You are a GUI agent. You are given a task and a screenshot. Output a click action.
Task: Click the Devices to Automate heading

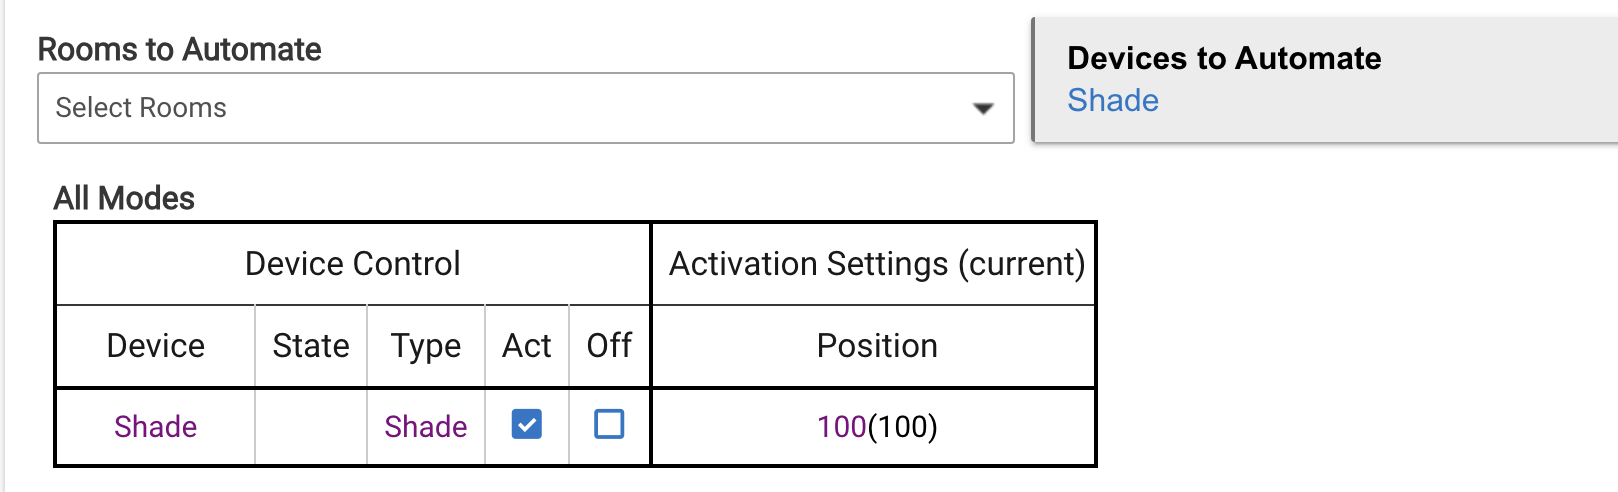point(1223,58)
